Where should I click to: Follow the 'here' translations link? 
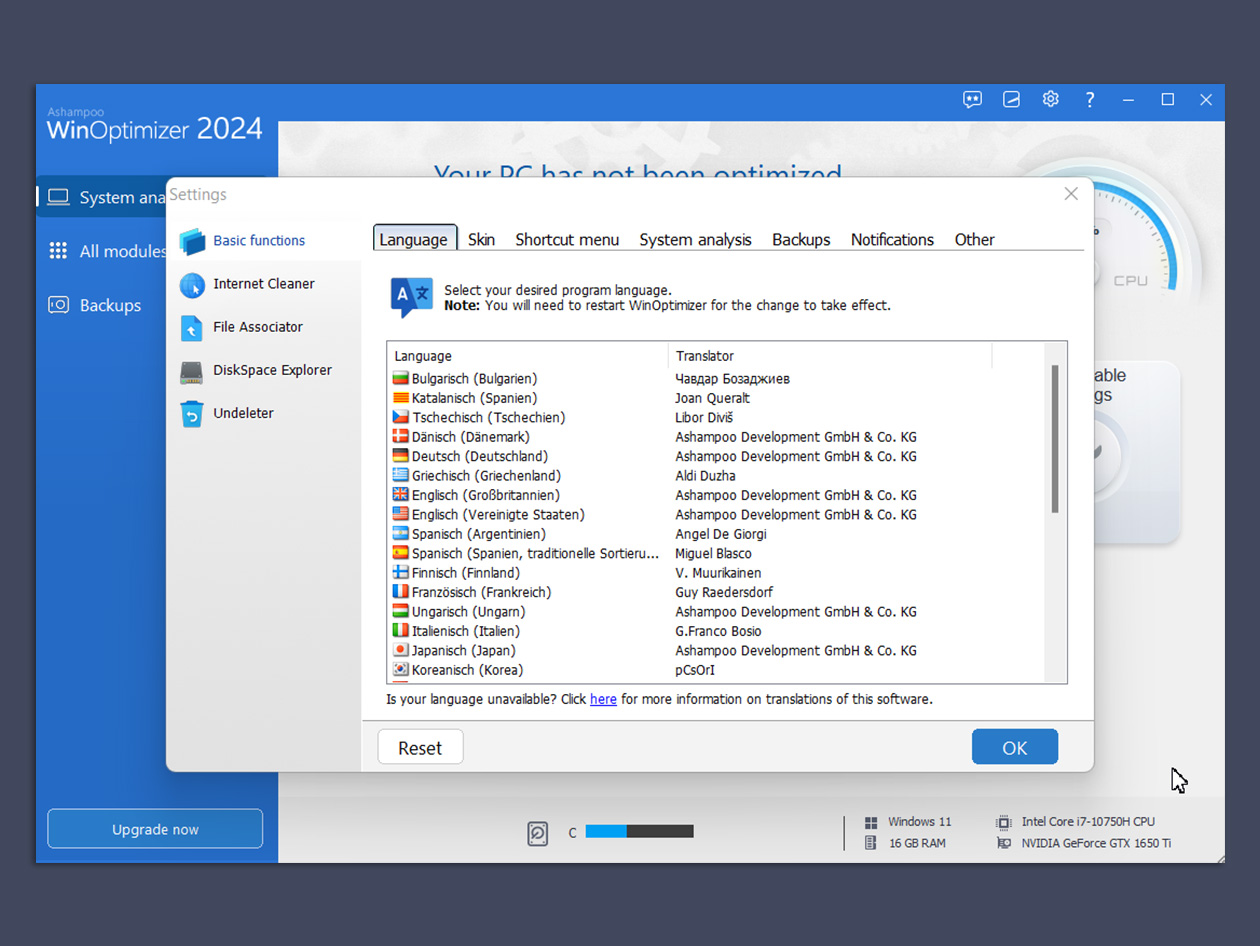tap(603, 699)
